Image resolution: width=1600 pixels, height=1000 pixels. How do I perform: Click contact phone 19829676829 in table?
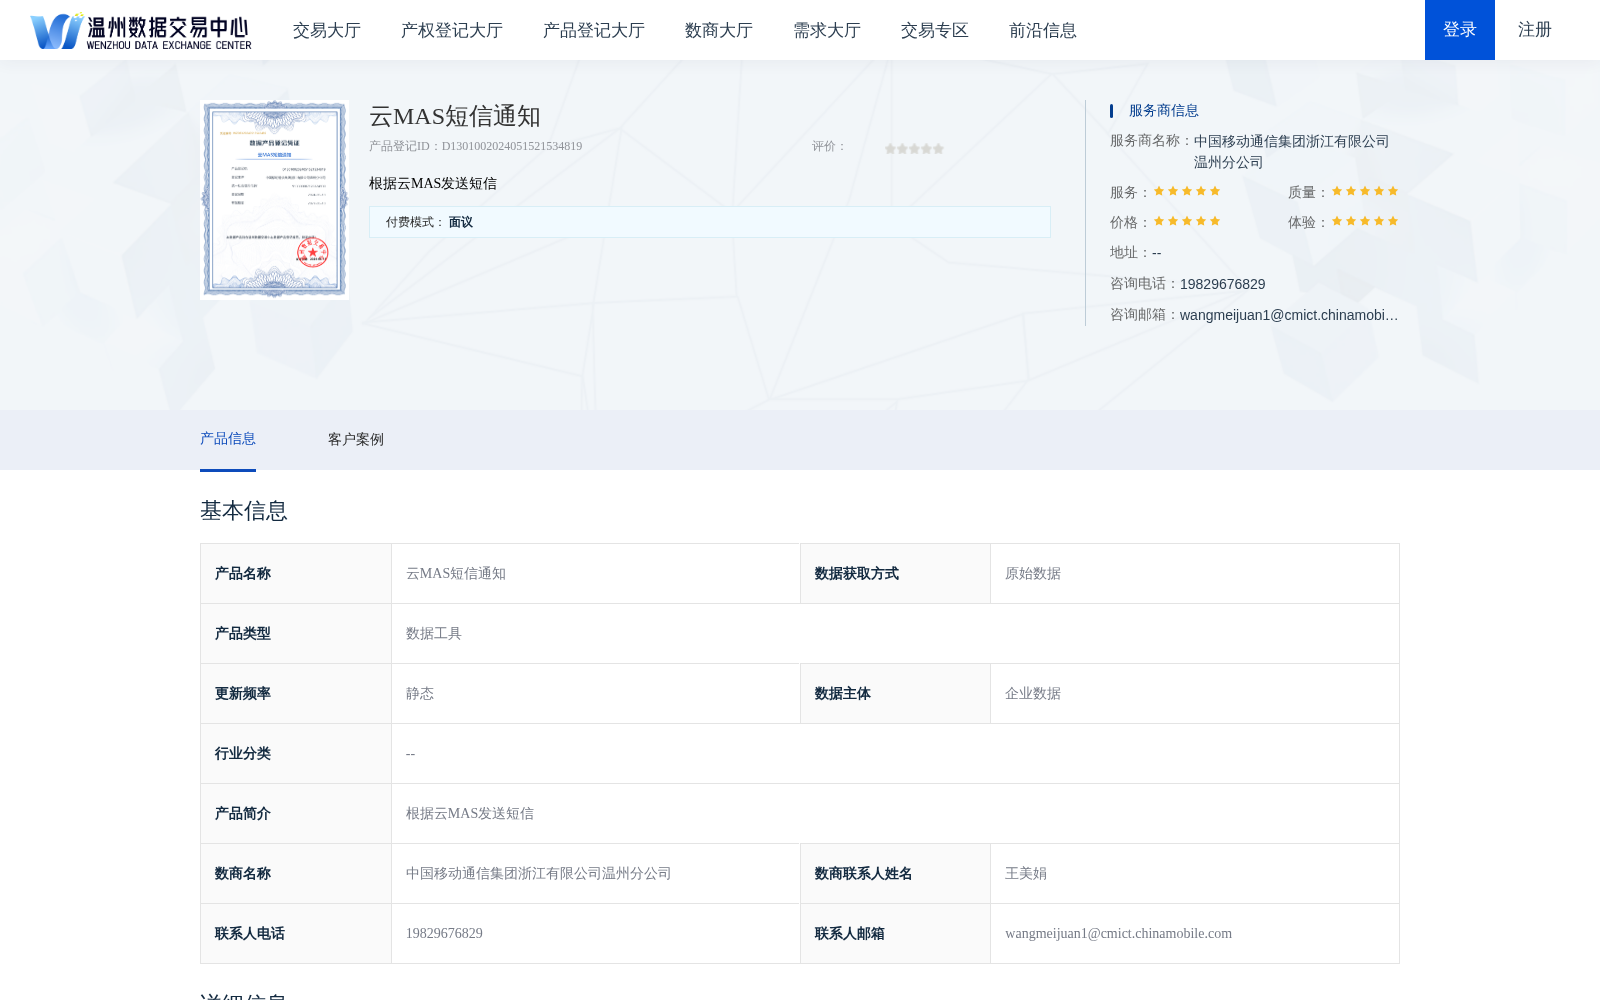444,934
